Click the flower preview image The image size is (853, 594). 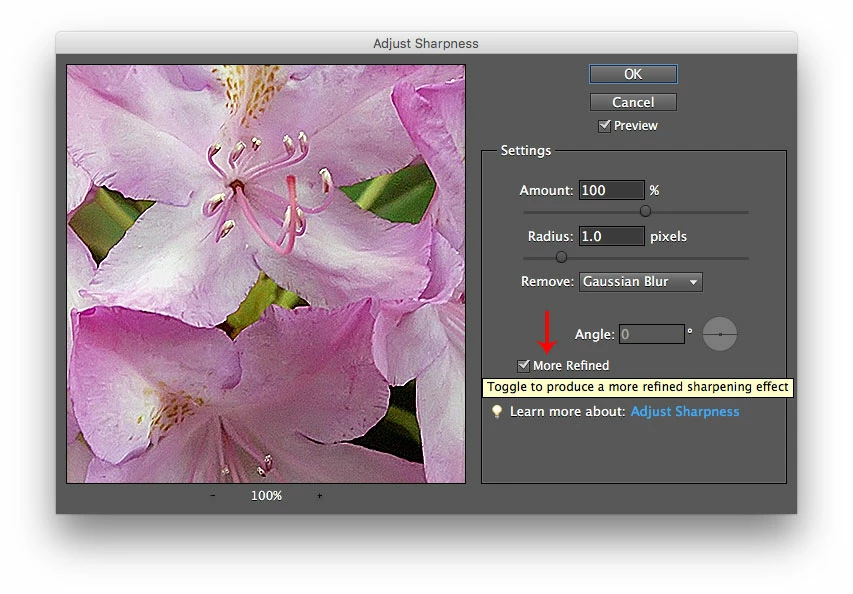[266, 274]
